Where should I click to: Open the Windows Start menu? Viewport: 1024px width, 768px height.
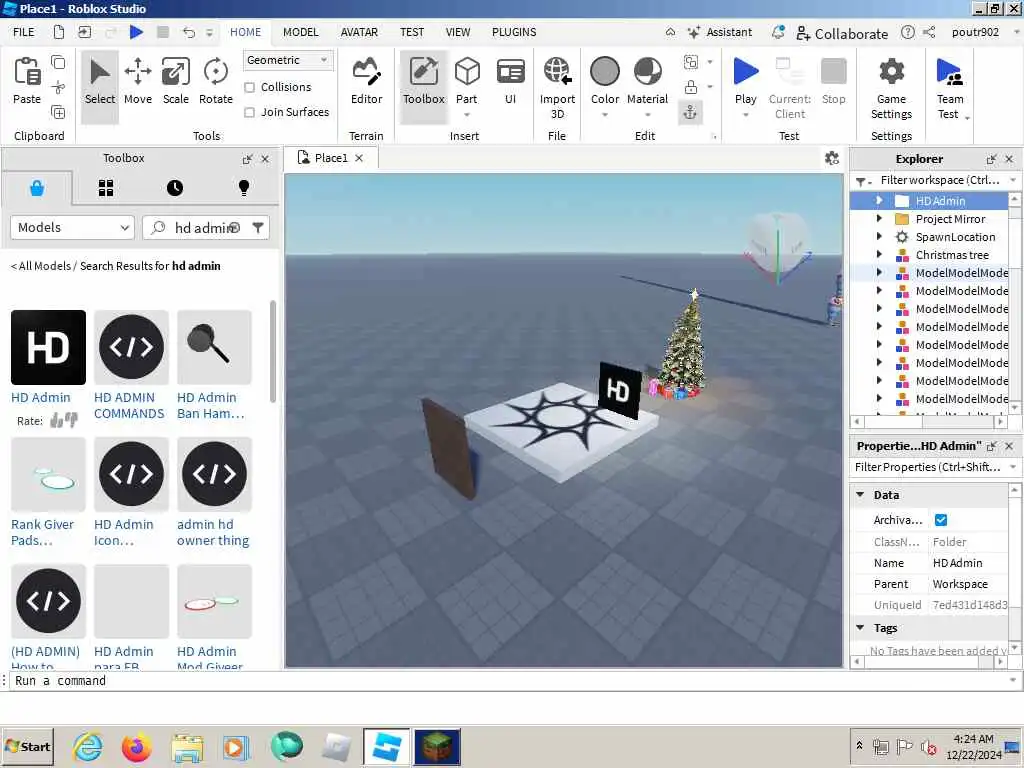click(x=28, y=747)
